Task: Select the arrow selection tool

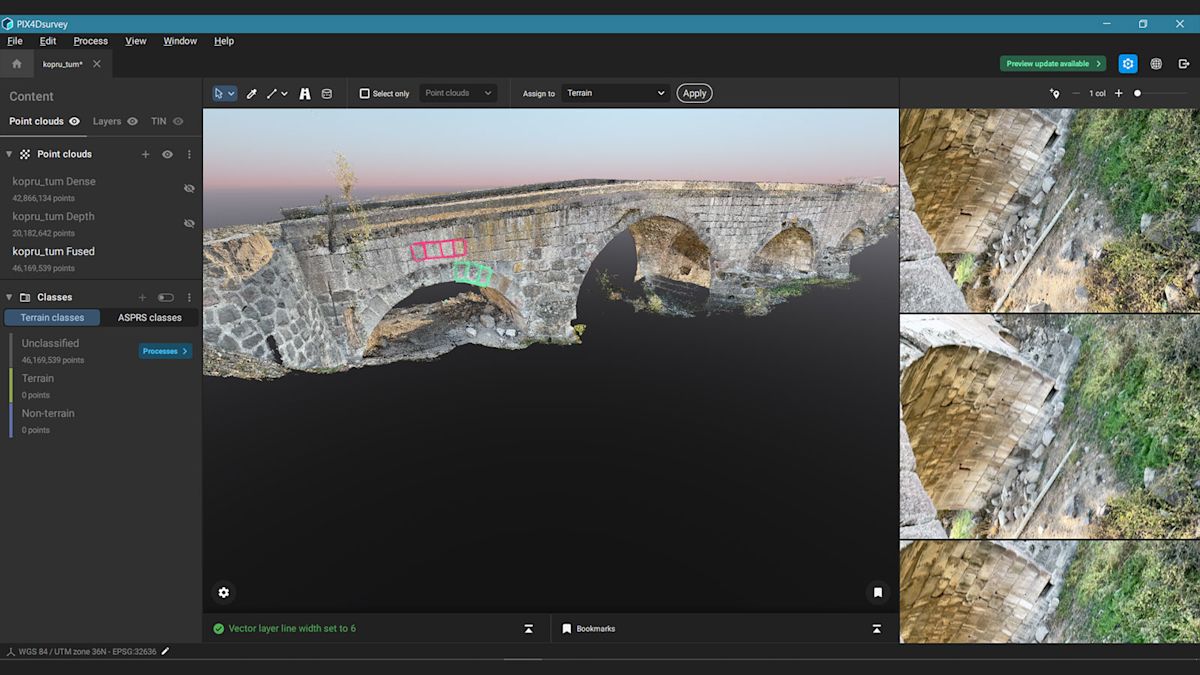Action: [219, 93]
